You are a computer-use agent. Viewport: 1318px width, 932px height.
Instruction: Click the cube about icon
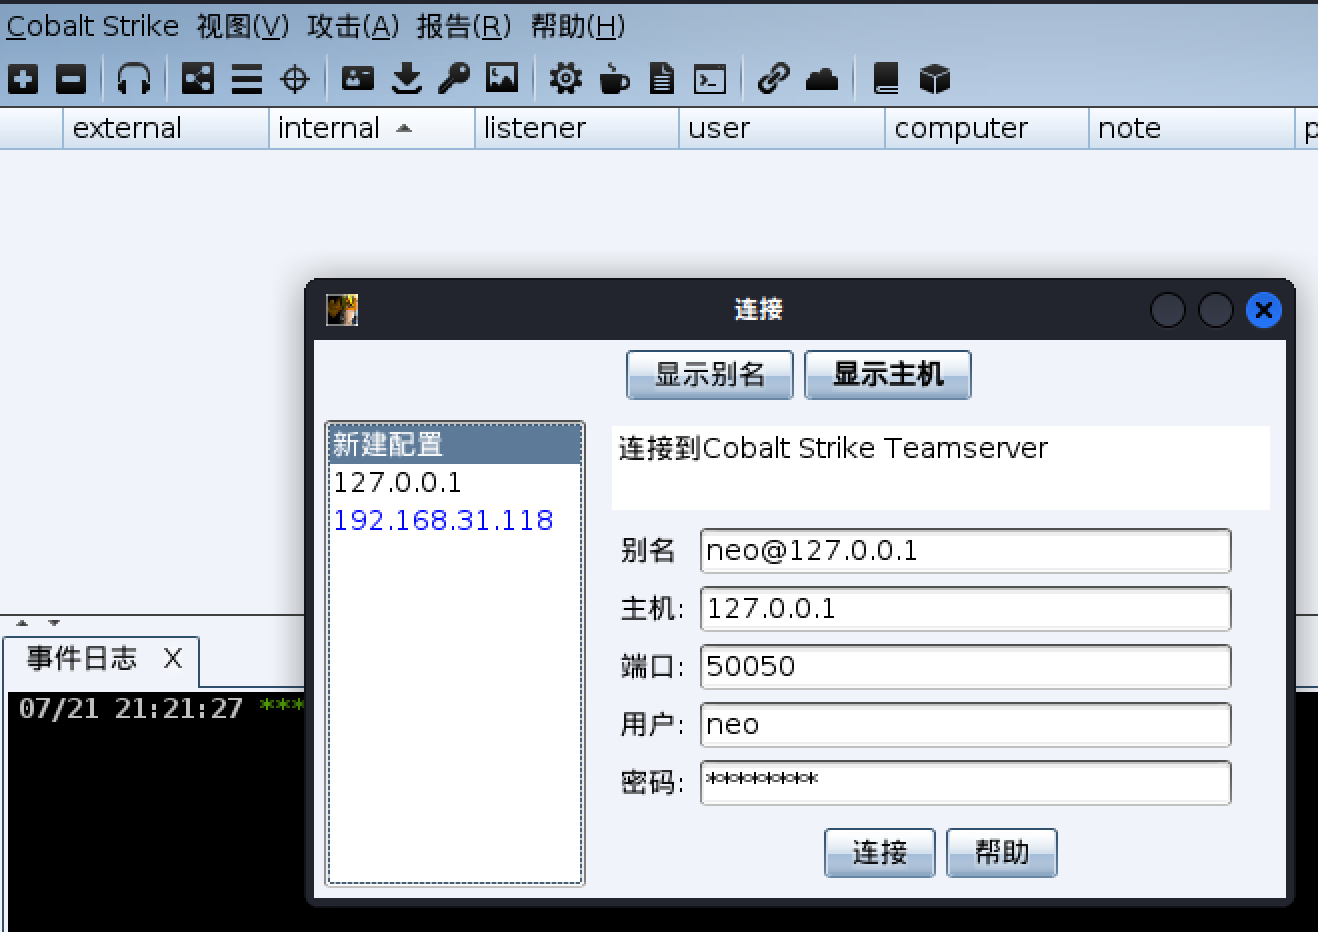[934, 79]
